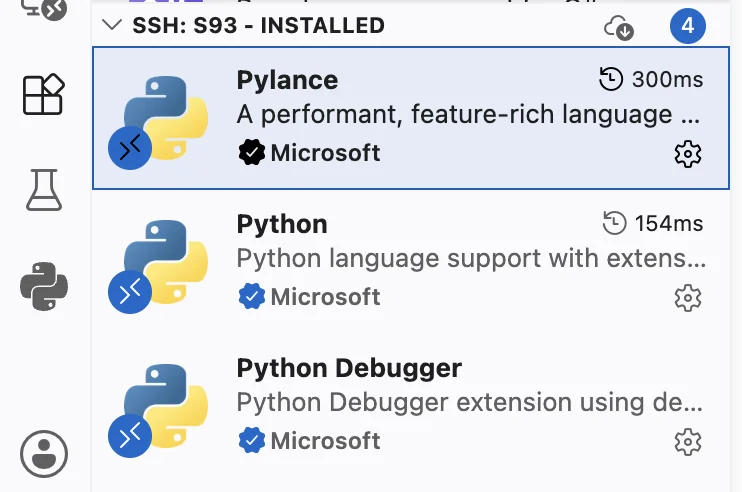The image size is (742, 492).
Task: Collapse the SSH: S93 - INSTALLED section
Action: [x=112, y=25]
